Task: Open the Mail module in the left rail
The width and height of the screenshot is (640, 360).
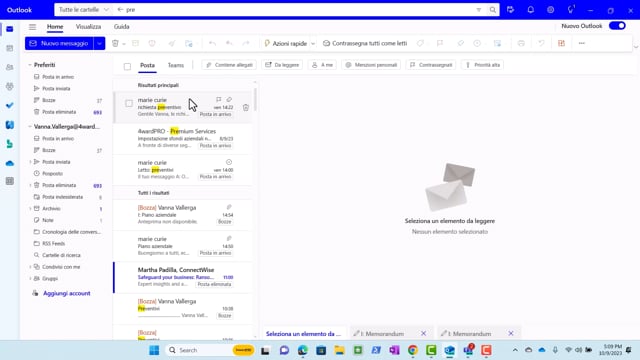Action: point(10,29)
